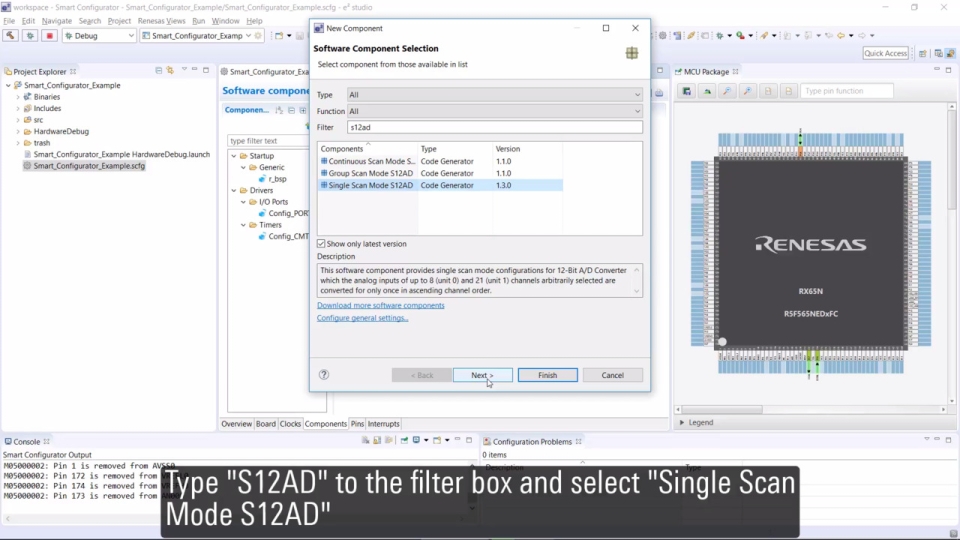Click the help question mark icon
This screenshot has width=960, height=540.
[x=324, y=375]
